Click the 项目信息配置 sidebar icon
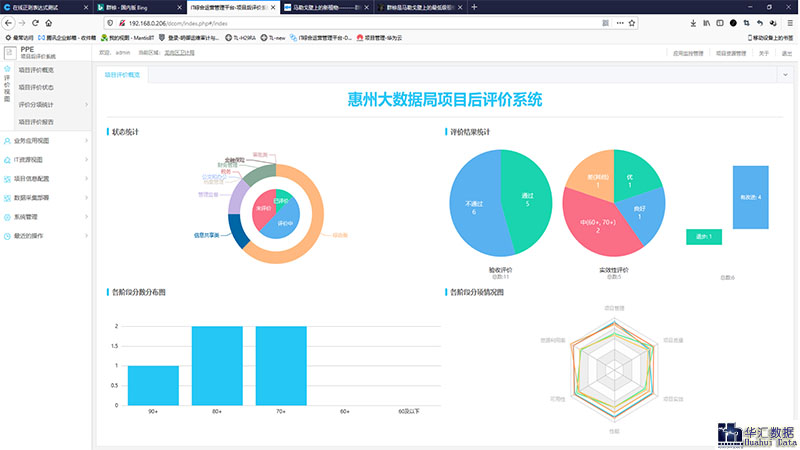This screenshot has width=800, height=450. pyautogui.click(x=7, y=179)
